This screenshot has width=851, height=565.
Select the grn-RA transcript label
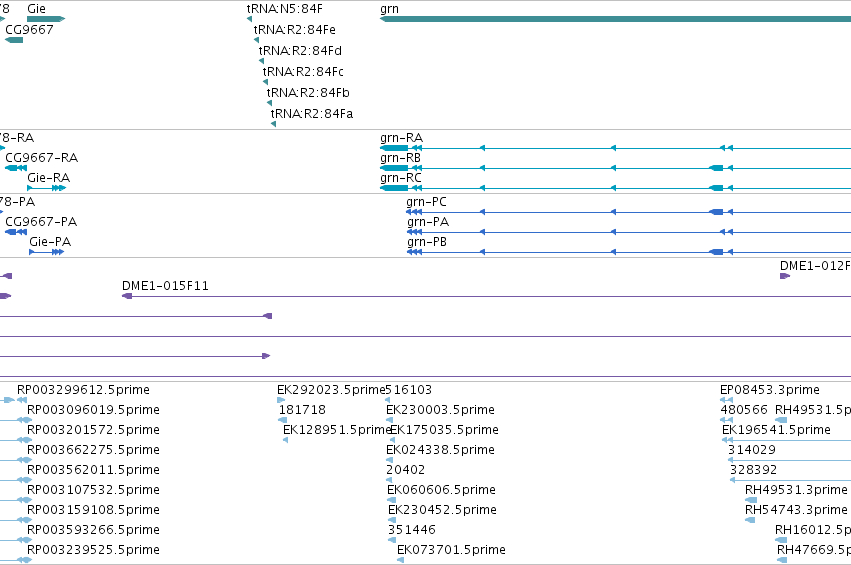click(401, 138)
